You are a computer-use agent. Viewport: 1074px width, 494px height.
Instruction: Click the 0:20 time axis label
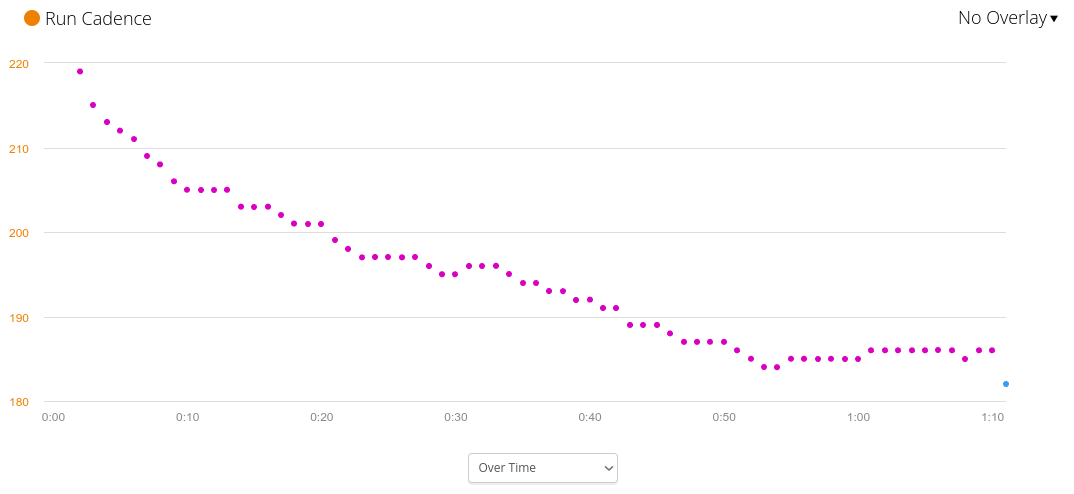point(321,417)
